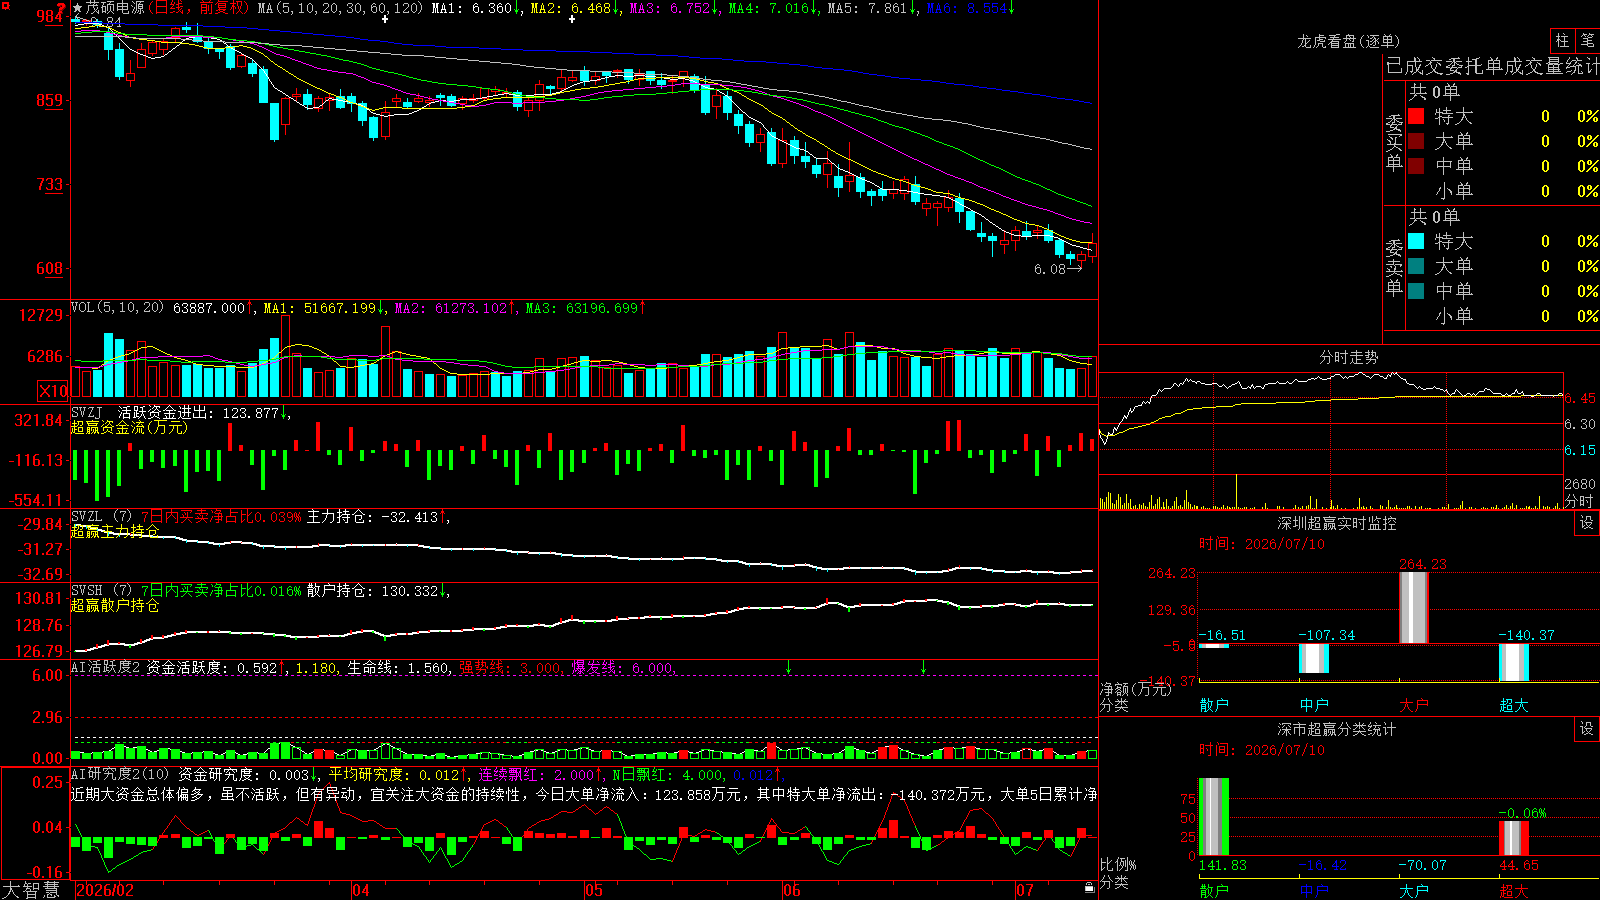Click the dark red 大单 buy order swatch
This screenshot has width=1600, height=900.
pos(1416,141)
